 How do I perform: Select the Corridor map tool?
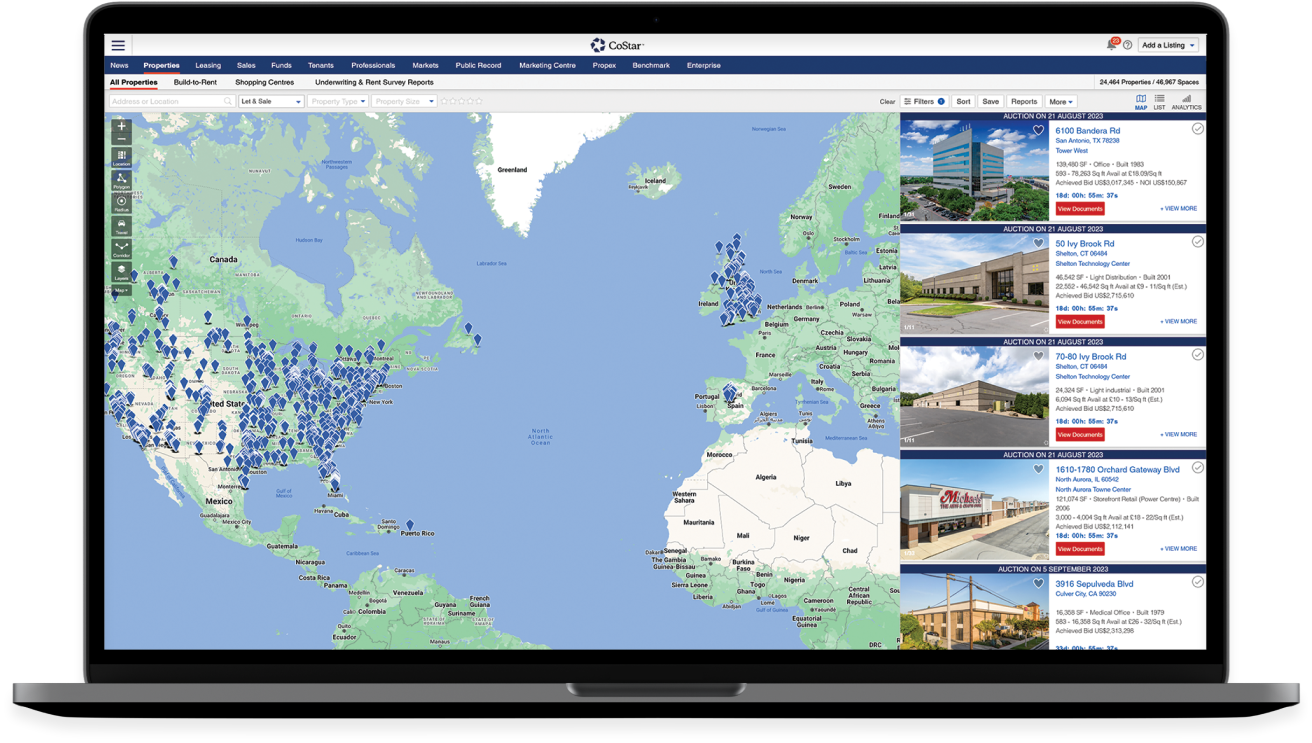121,249
